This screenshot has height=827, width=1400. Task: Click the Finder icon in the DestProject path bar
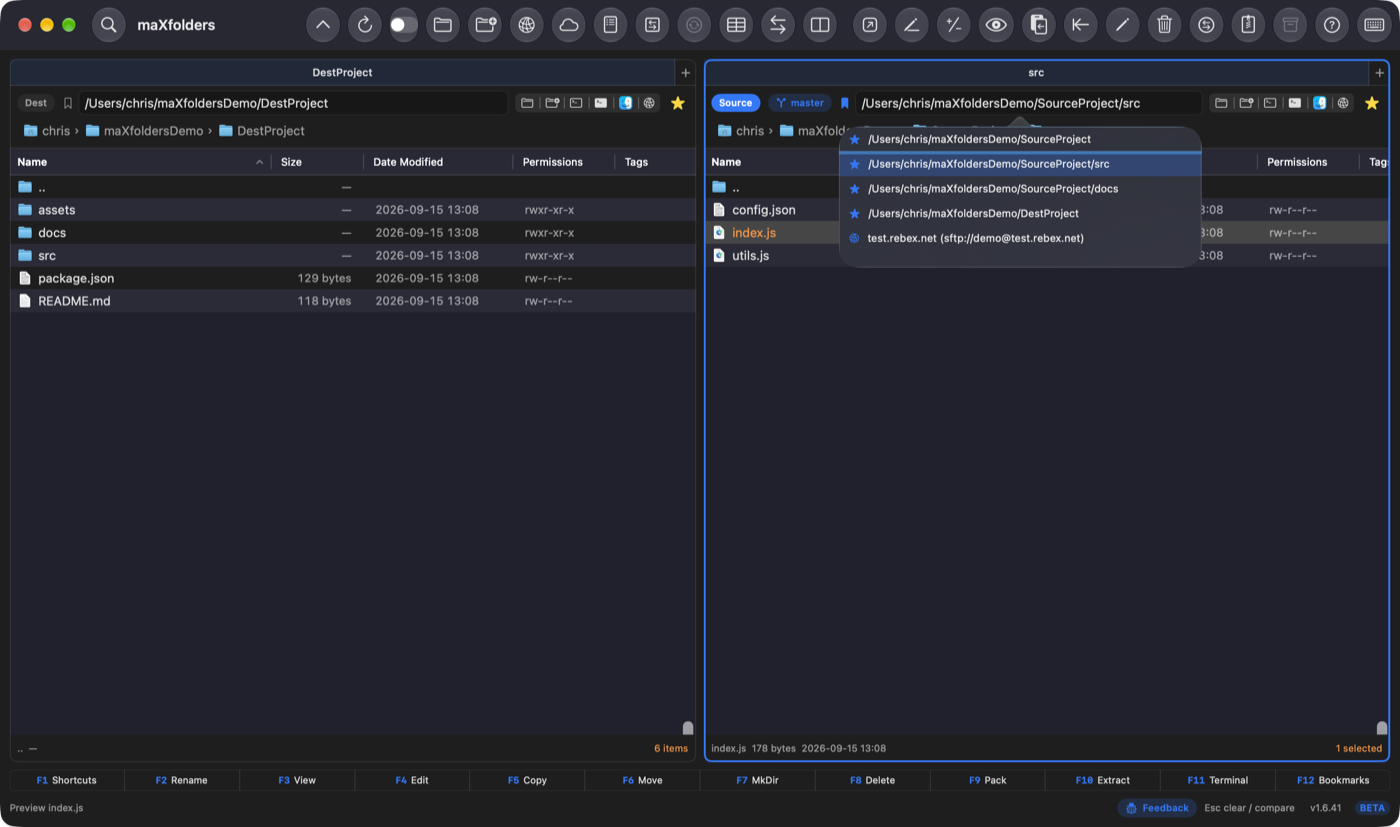tap(625, 103)
